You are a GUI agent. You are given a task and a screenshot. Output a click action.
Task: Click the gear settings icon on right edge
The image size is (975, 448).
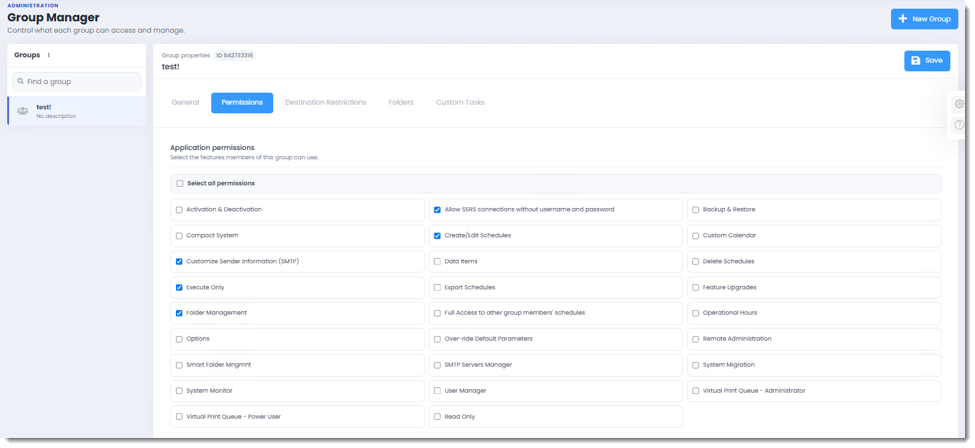[x=959, y=104]
